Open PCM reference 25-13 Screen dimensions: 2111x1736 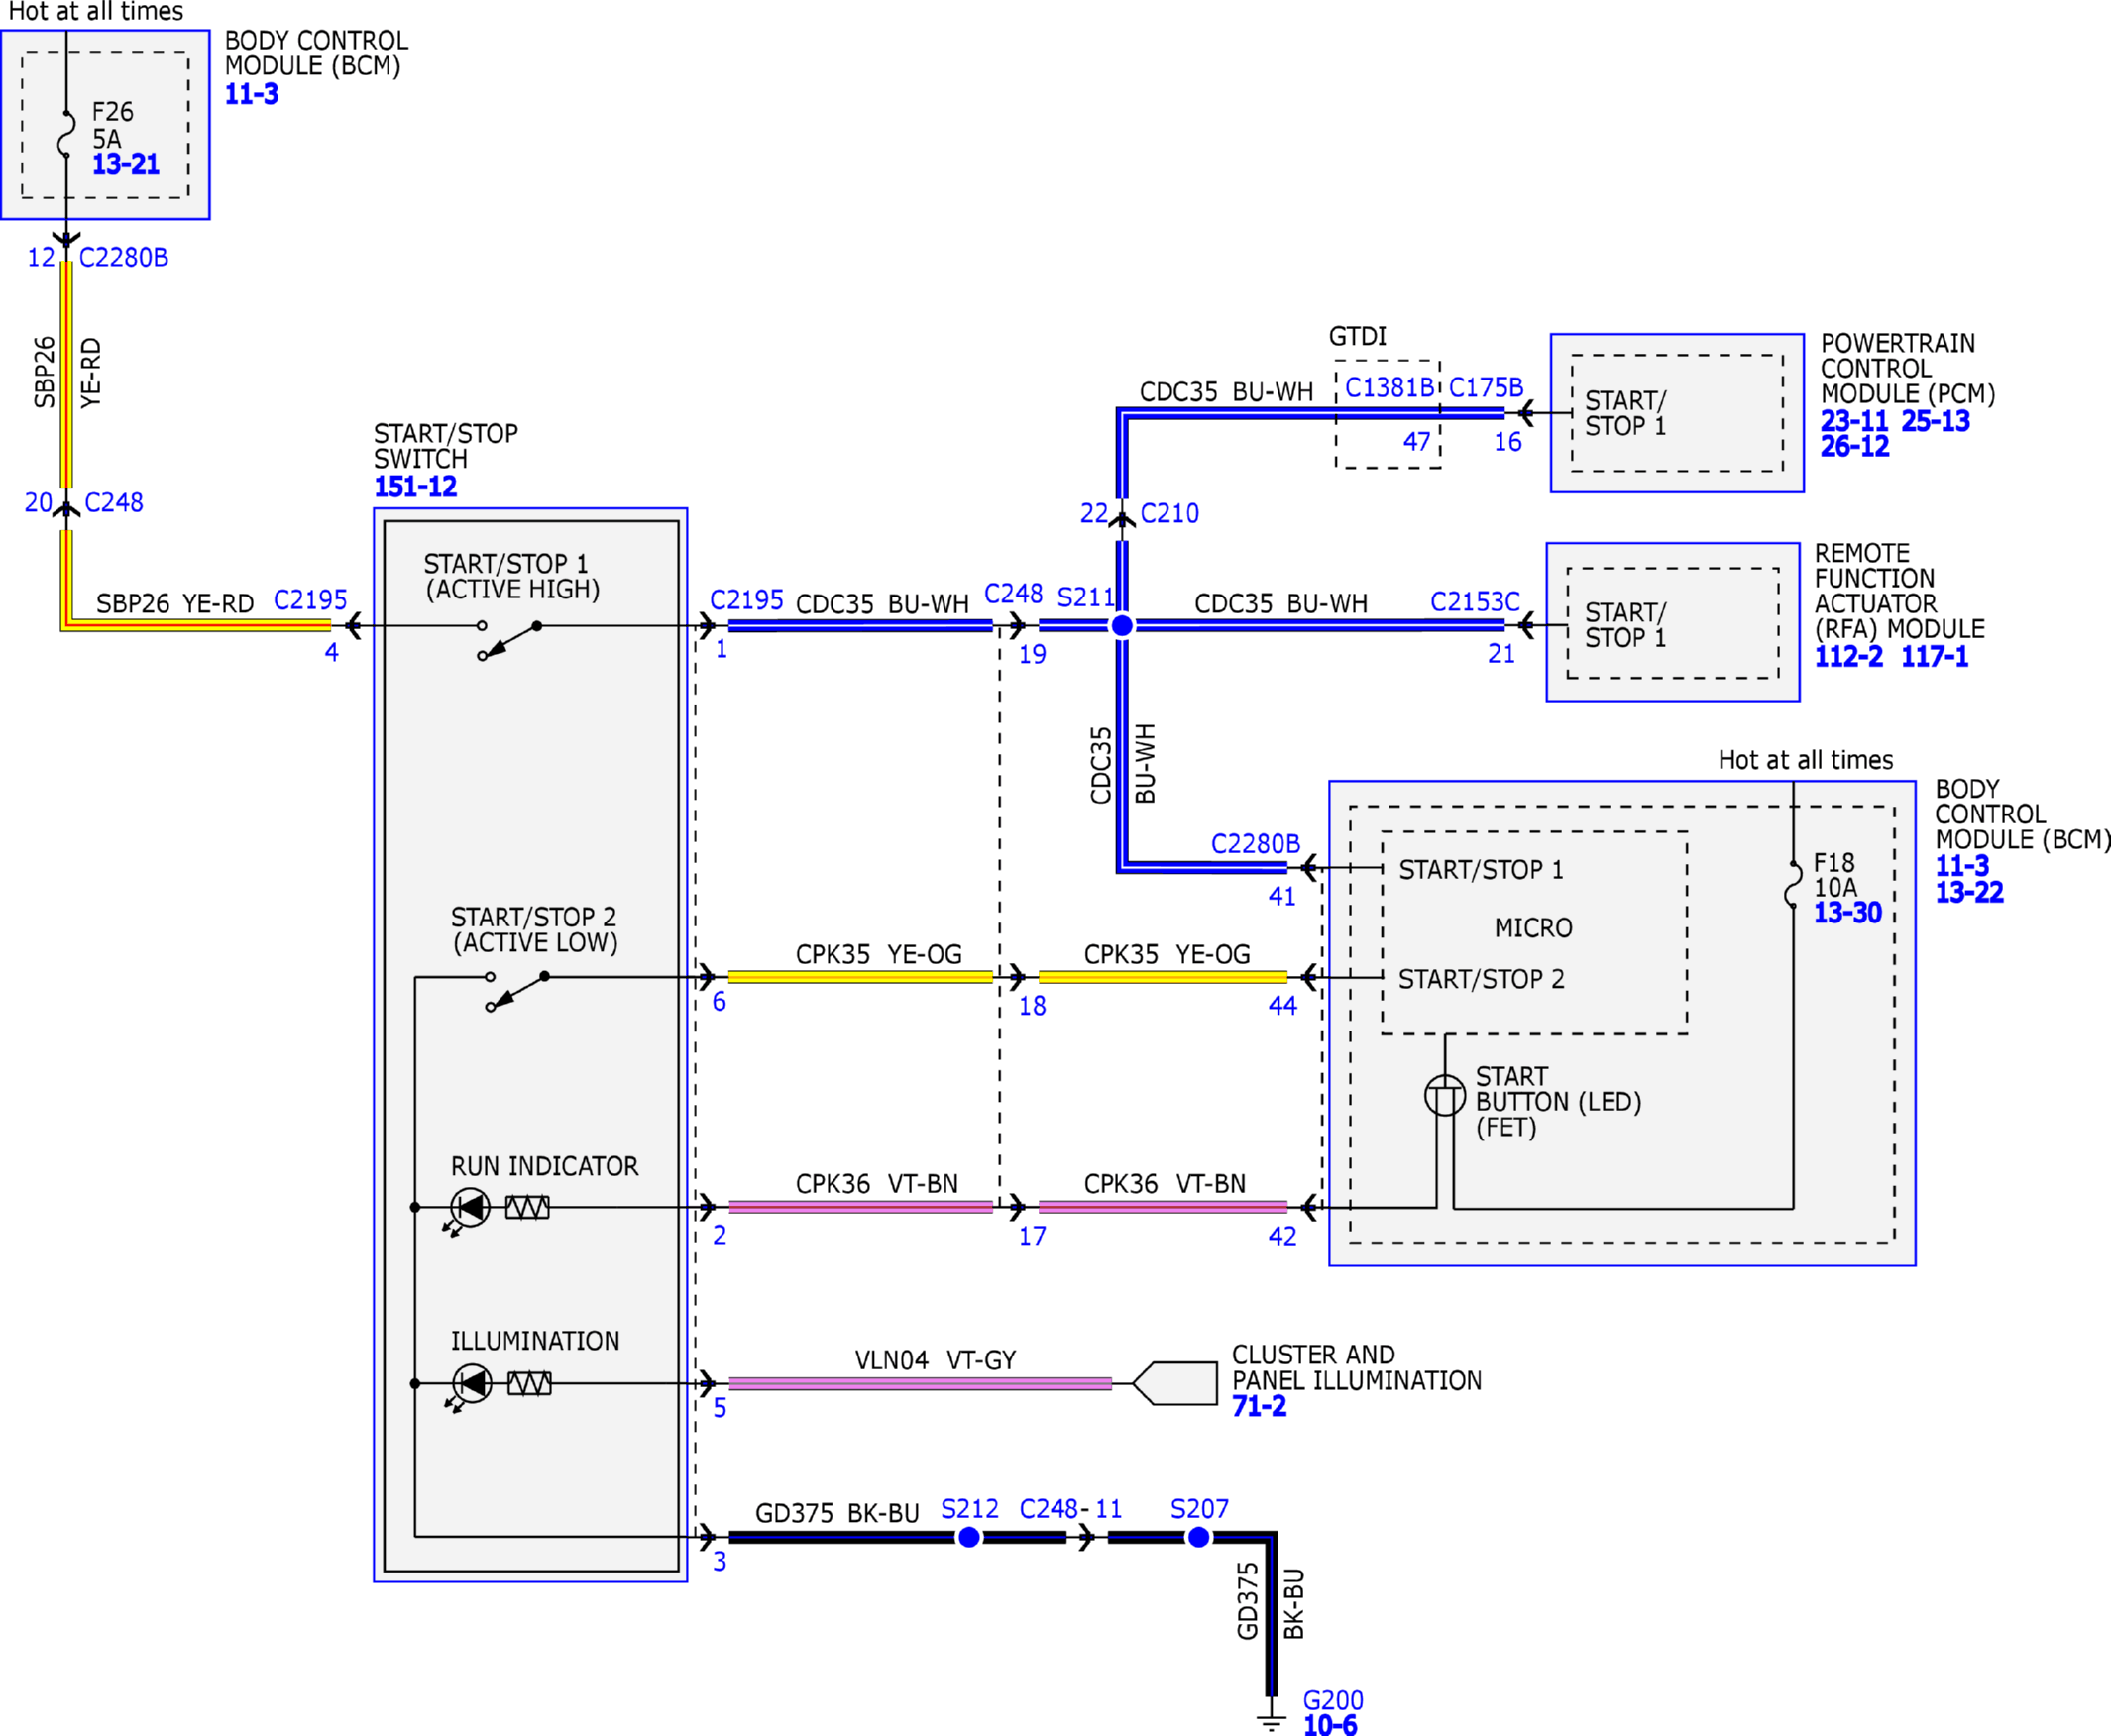tap(1935, 421)
